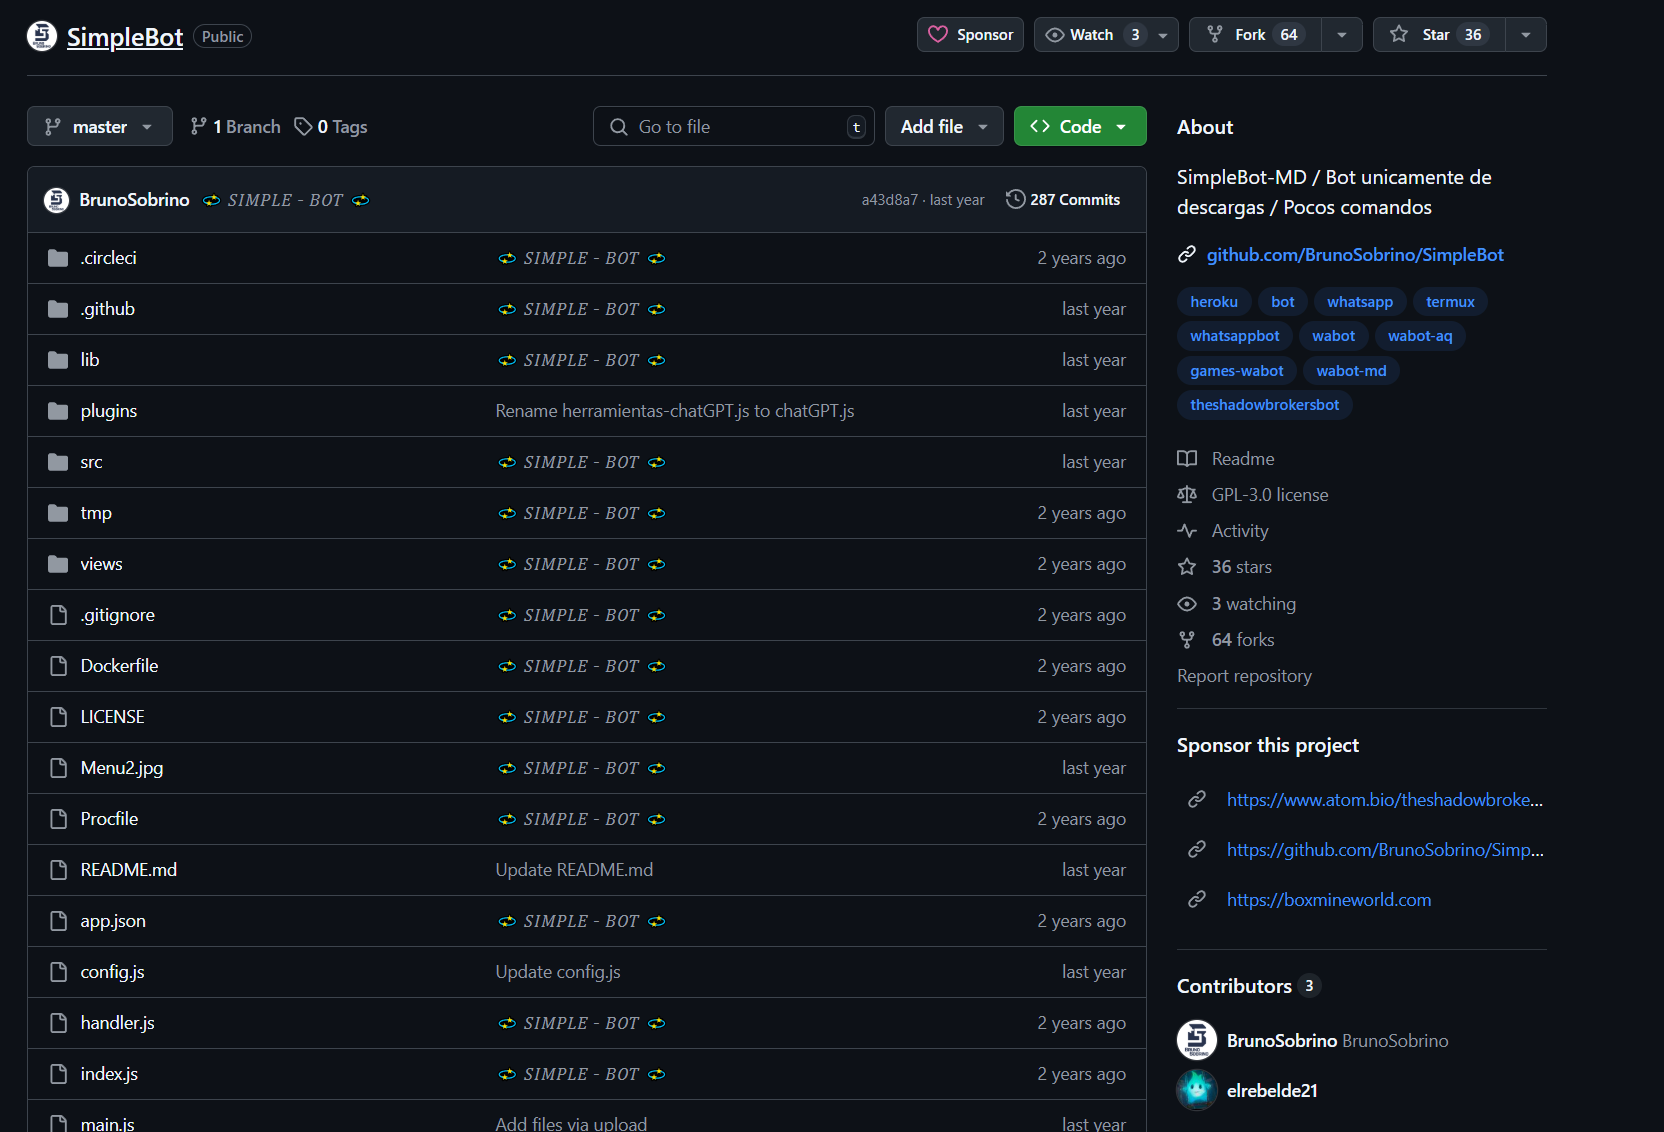Click the fork icon on the Fork button
Screen dimensions: 1664x1132
1215,35
